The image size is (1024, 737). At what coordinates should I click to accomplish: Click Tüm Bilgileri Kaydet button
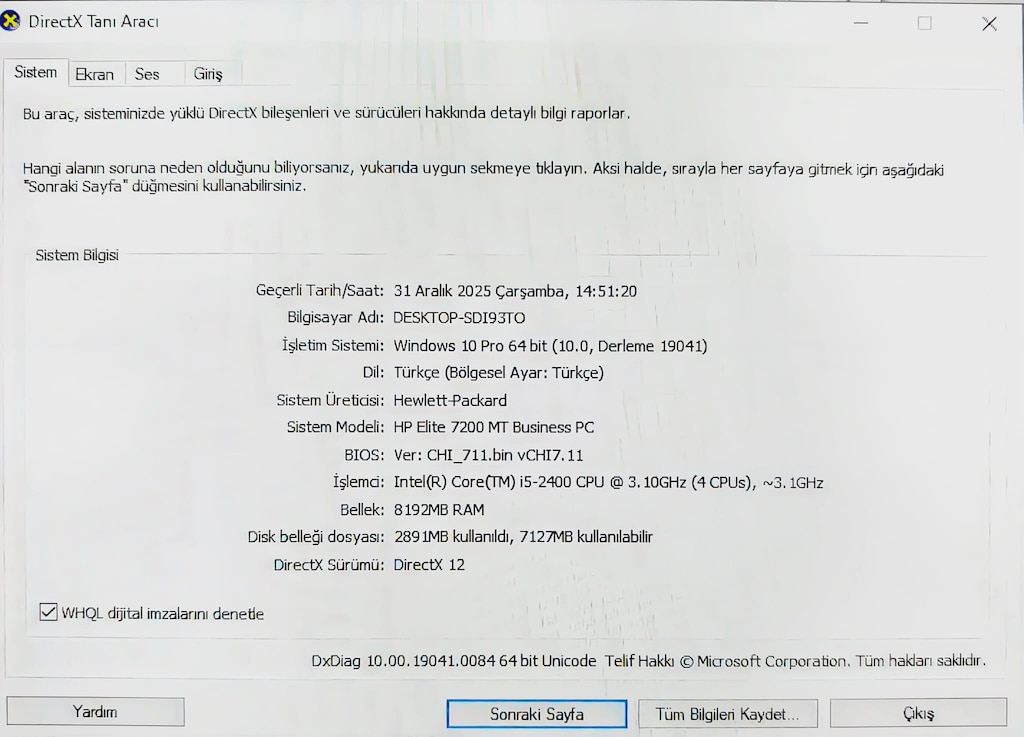click(x=728, y=714)
